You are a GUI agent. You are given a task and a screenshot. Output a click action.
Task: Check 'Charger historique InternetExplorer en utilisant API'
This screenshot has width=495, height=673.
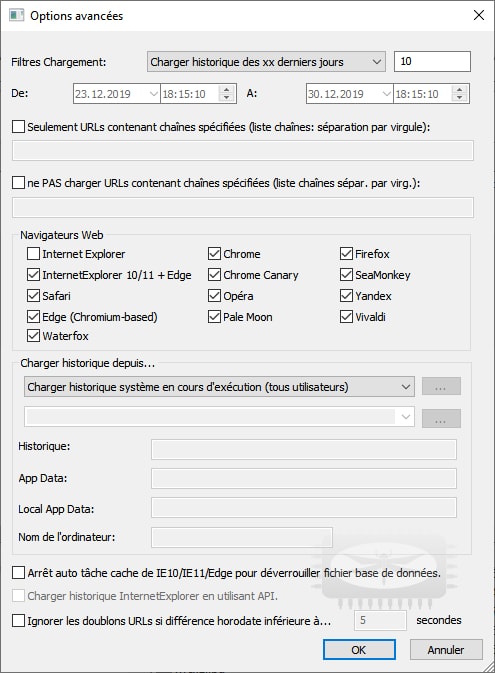click(18, 596)
